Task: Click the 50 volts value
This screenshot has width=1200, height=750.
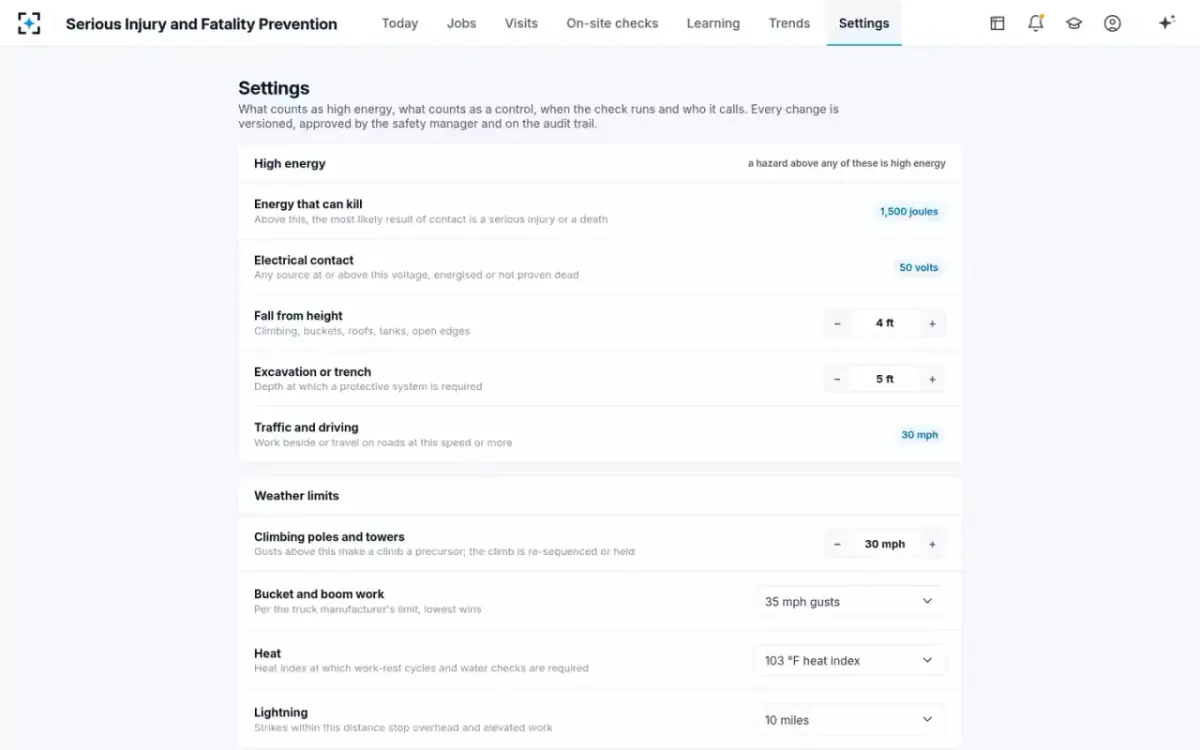Action: click(x=919, y=267)
